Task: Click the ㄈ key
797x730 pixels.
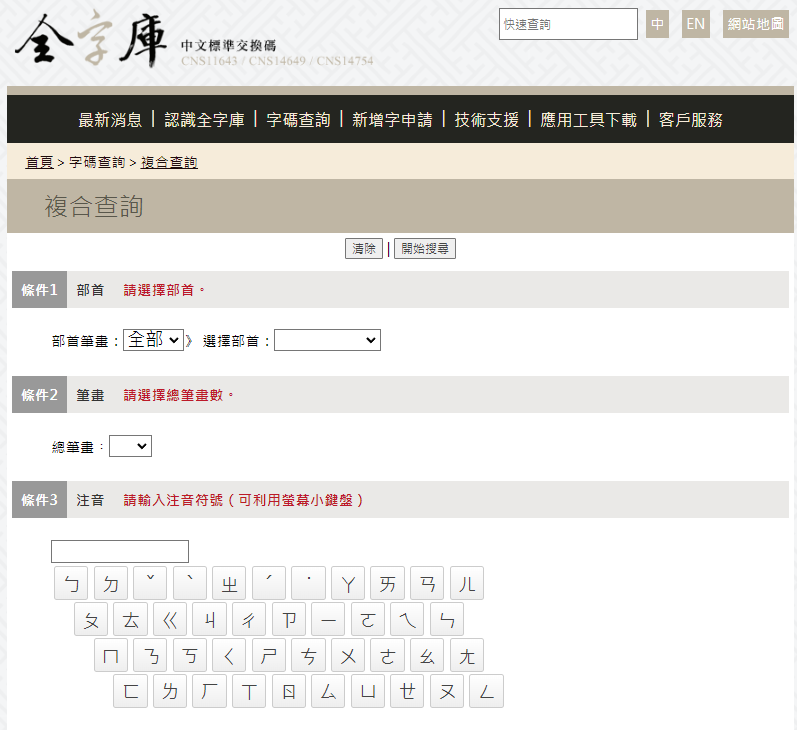Action: pyautogui.click(x=131, y=691)
